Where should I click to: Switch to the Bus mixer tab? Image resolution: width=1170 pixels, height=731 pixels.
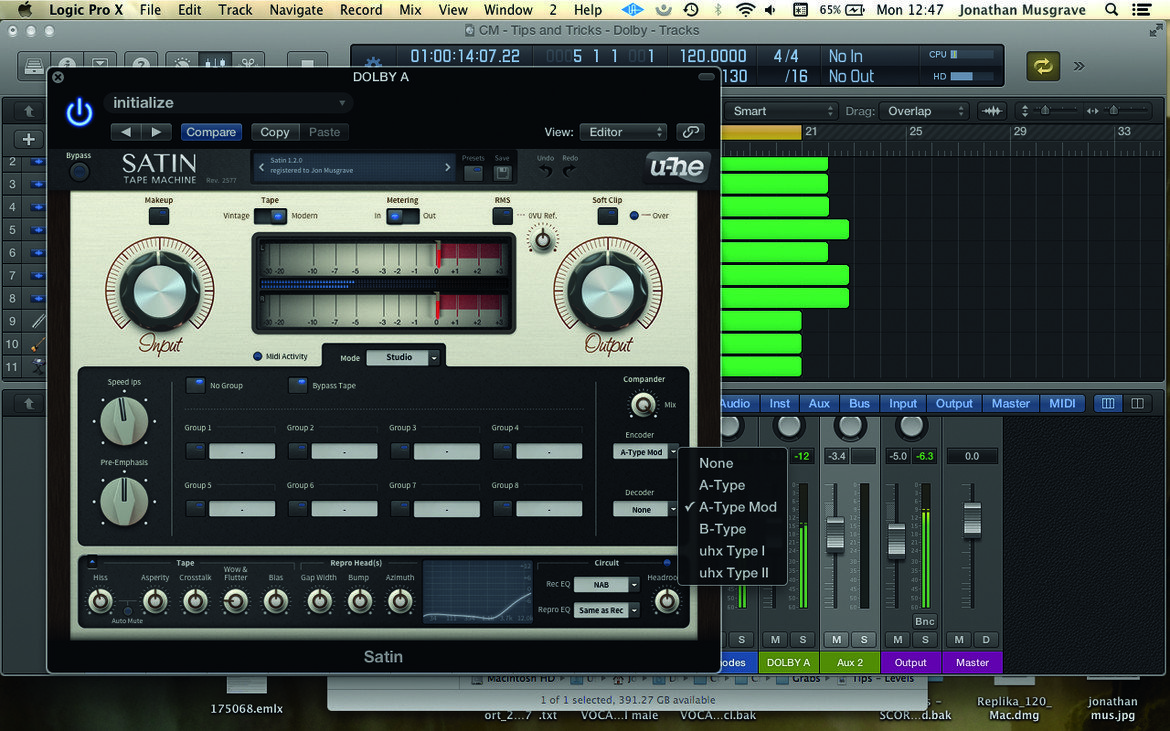click(x=859, y=404)
